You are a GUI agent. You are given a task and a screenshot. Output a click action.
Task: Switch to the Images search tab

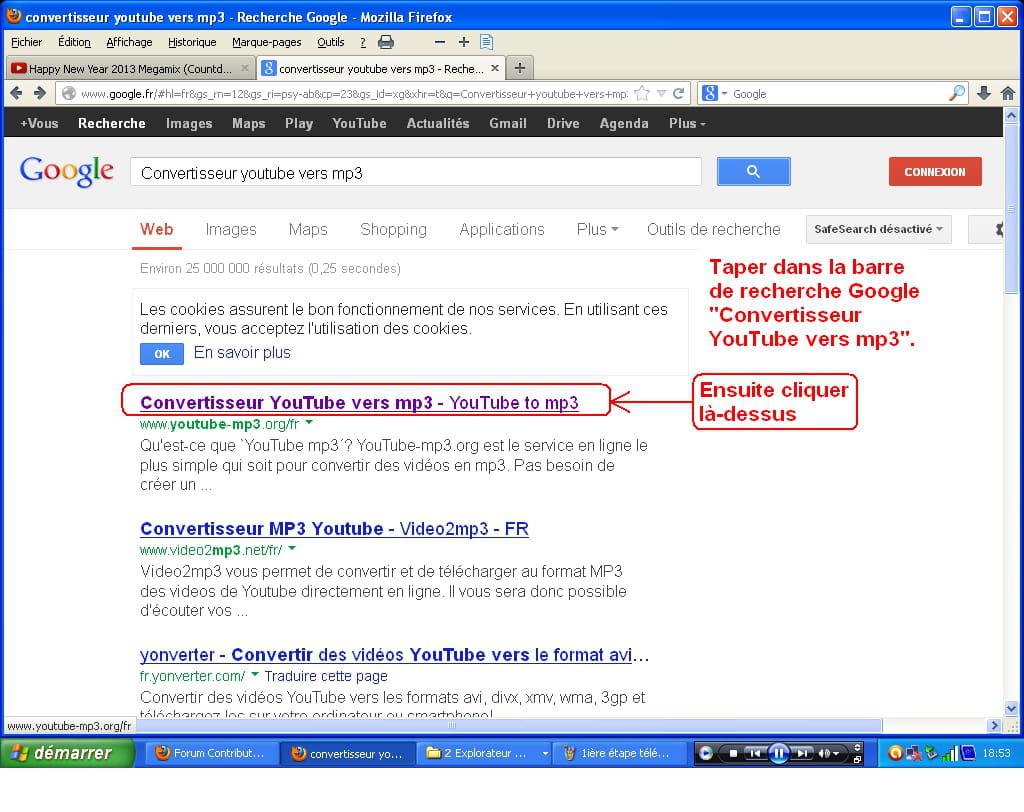point(231,229)
